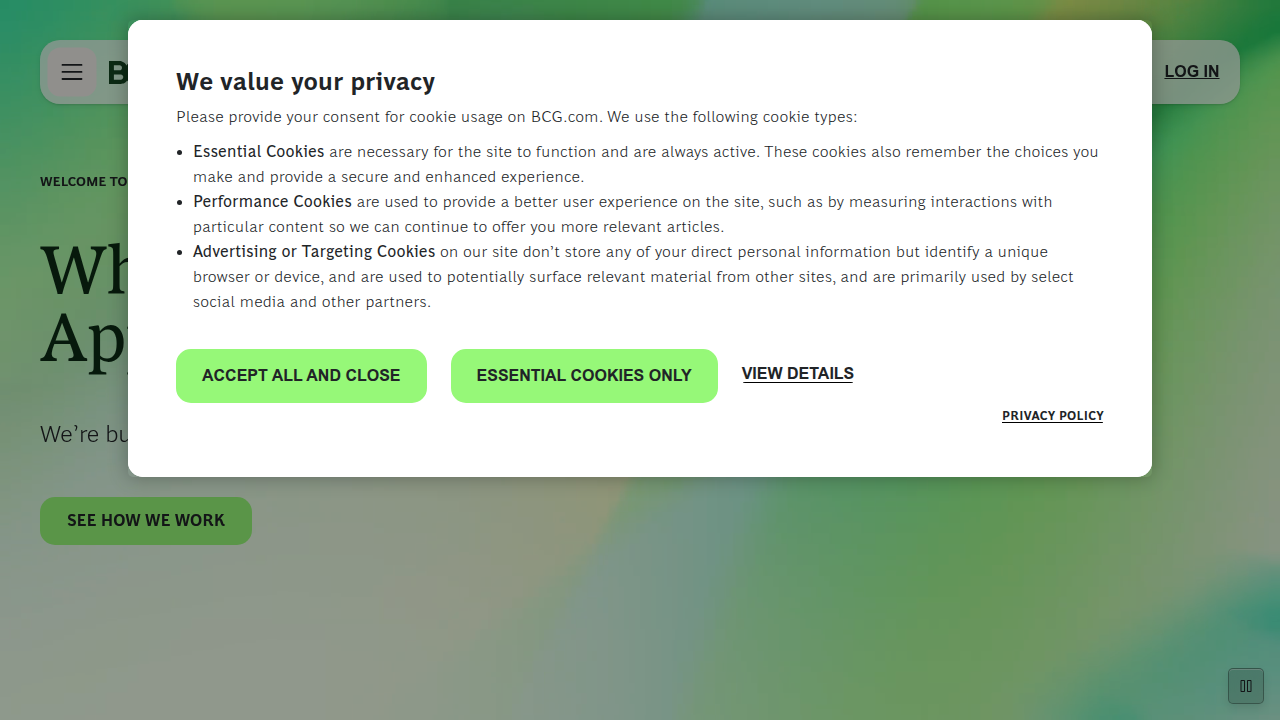Click the bold 'Performance Cookies' label
This screenshot has height=720, width=1280.
point(272,202)
